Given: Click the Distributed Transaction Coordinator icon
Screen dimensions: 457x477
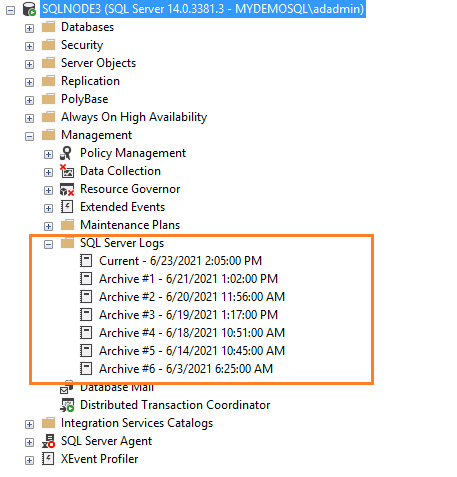Looking at the screenshot, I should coord(67,405).
